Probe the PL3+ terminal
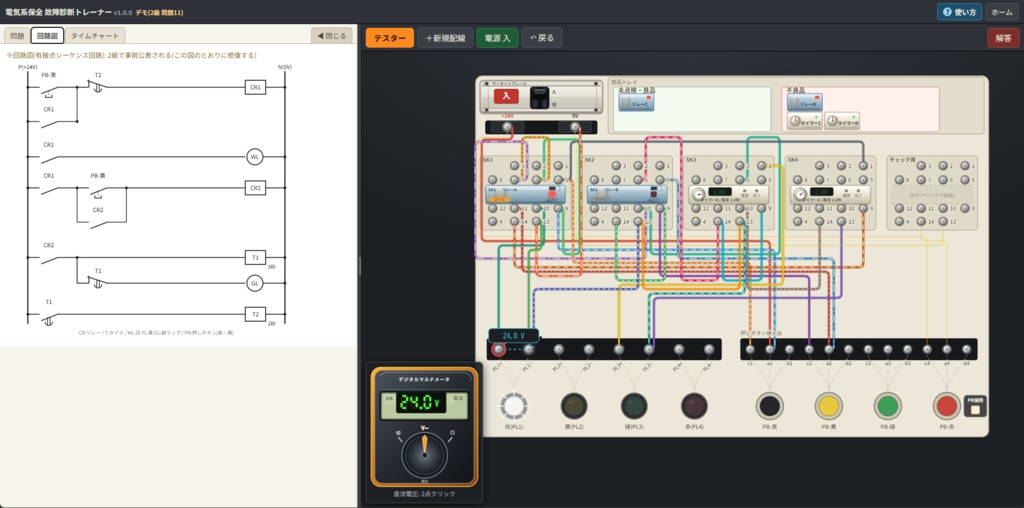Screen dimensions: 1024x508 tap(618, 350)
